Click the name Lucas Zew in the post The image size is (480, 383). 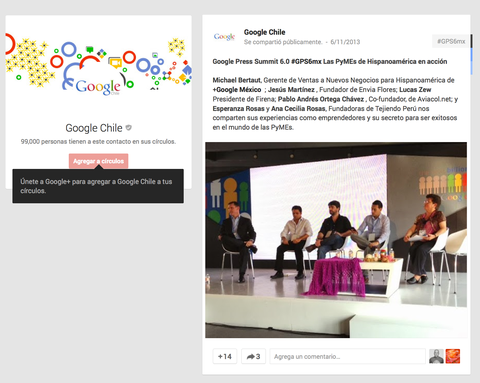tap(415, 89)
